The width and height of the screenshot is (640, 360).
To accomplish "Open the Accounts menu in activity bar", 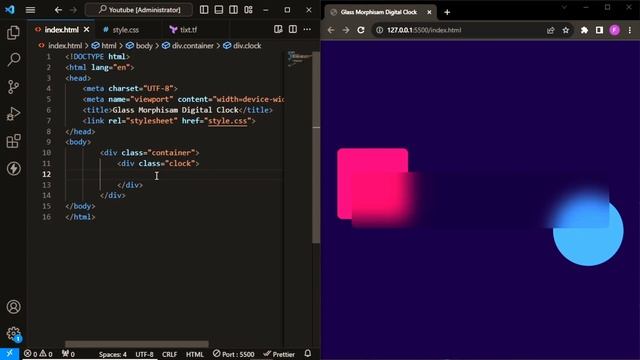I will pos(13,307).
